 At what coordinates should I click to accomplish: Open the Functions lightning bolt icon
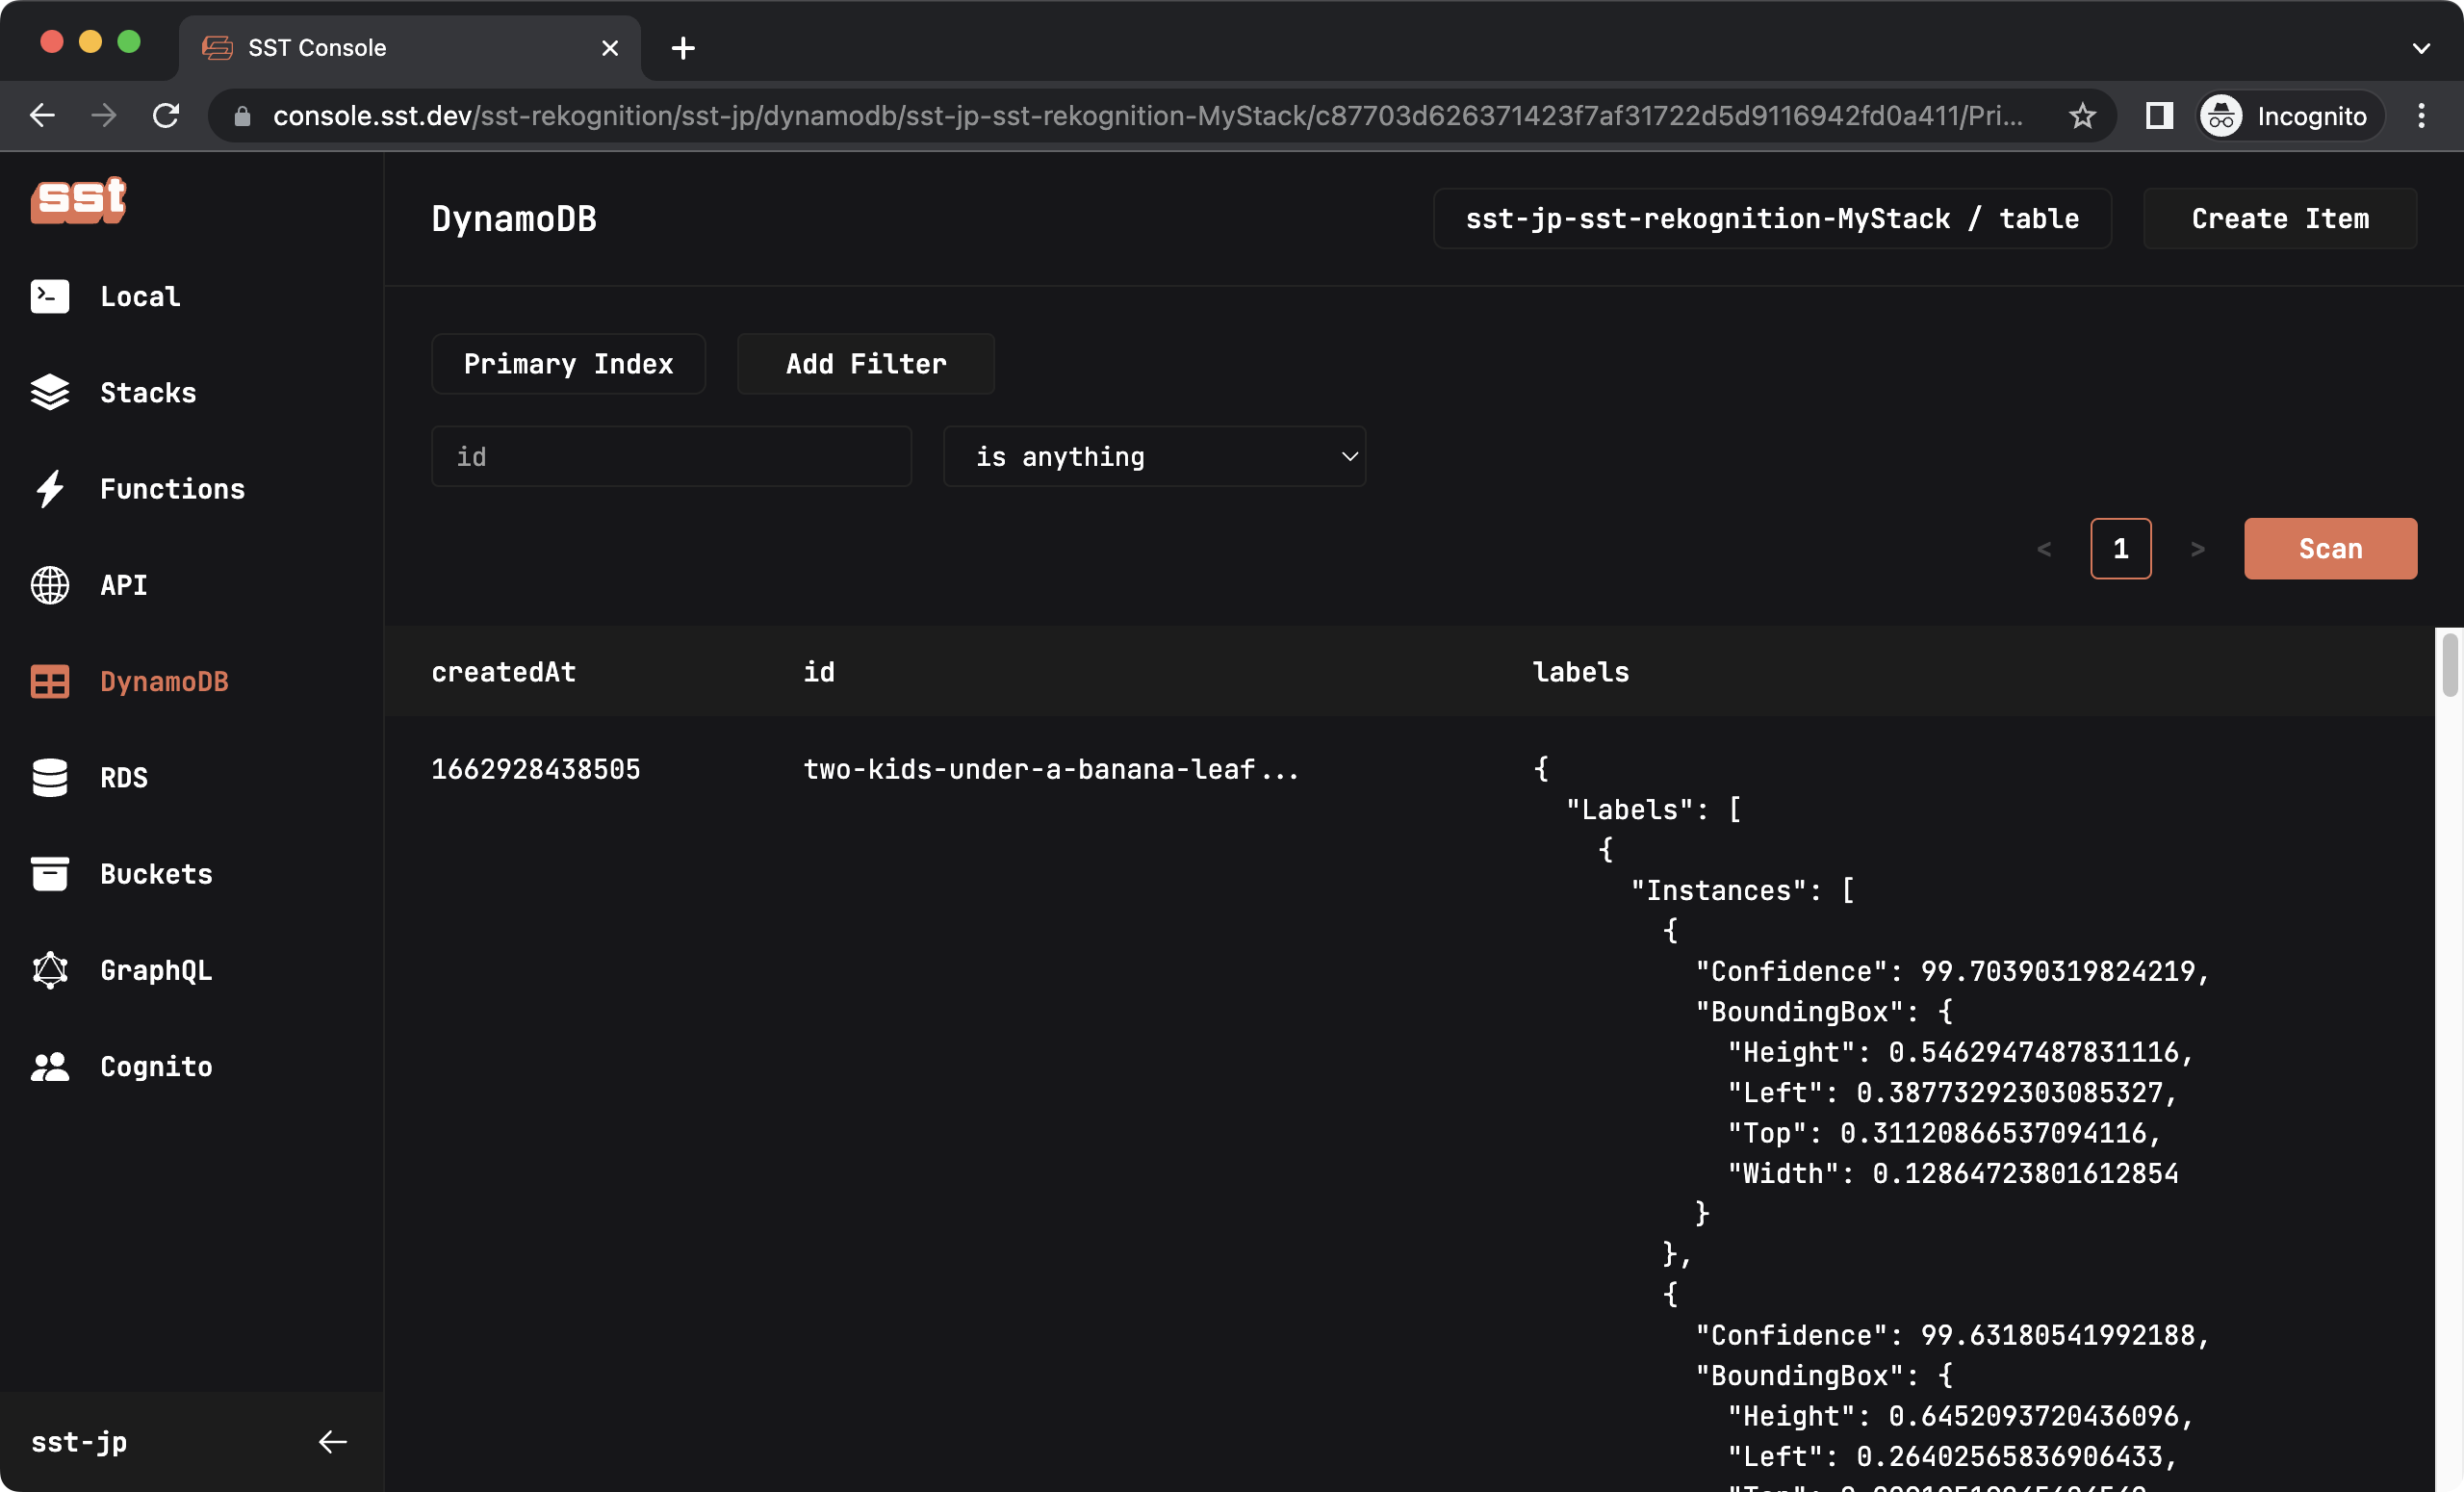point(50,488)
